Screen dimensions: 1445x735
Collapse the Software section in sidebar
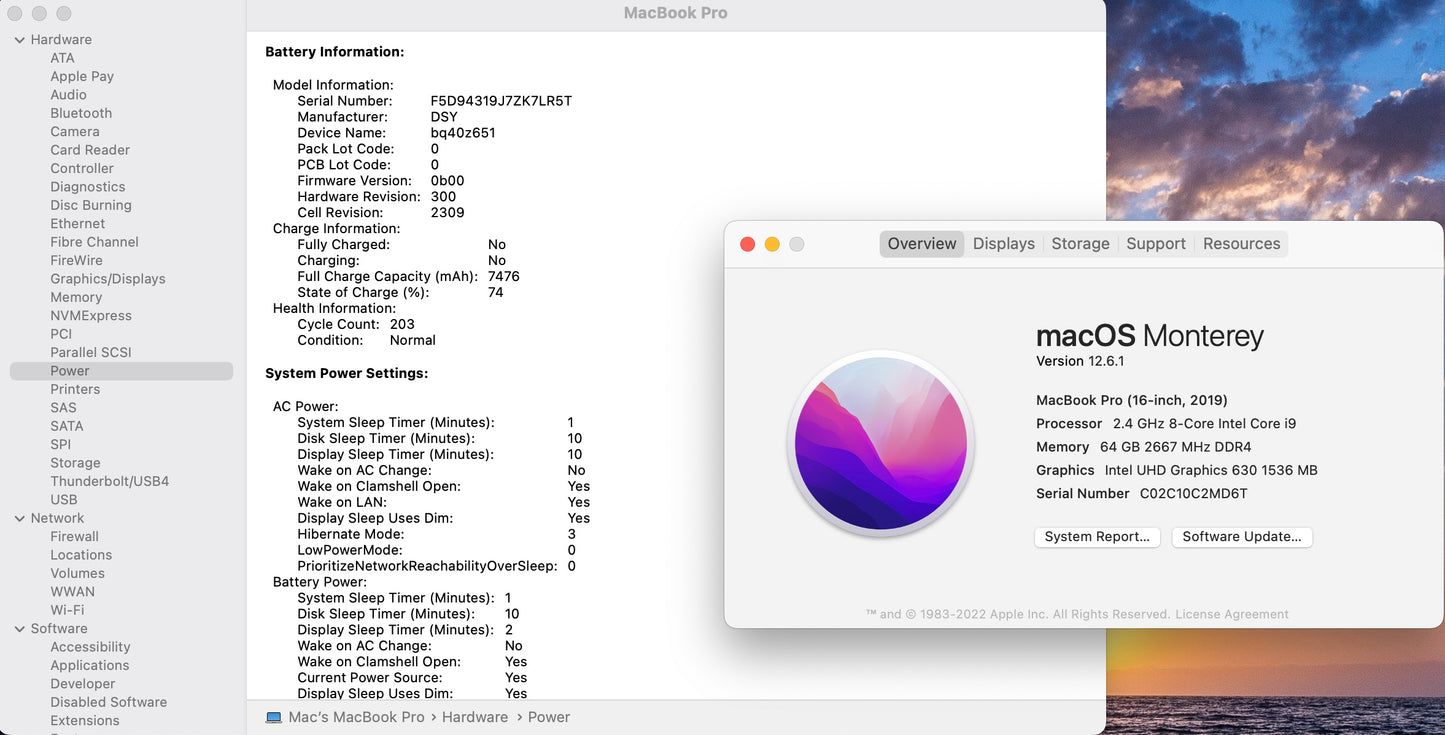tap(18, 628)
